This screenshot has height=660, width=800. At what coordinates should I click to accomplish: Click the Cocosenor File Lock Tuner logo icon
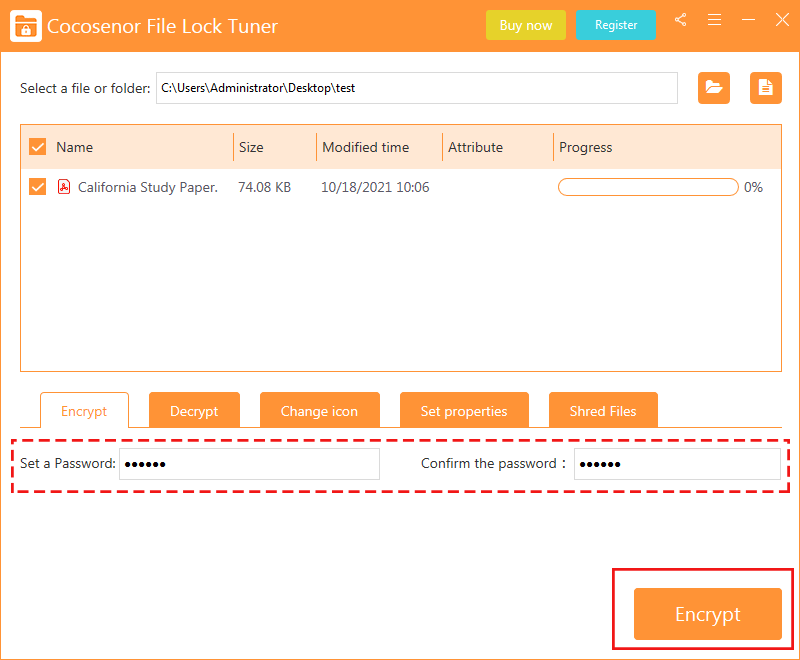pos(26,26)
